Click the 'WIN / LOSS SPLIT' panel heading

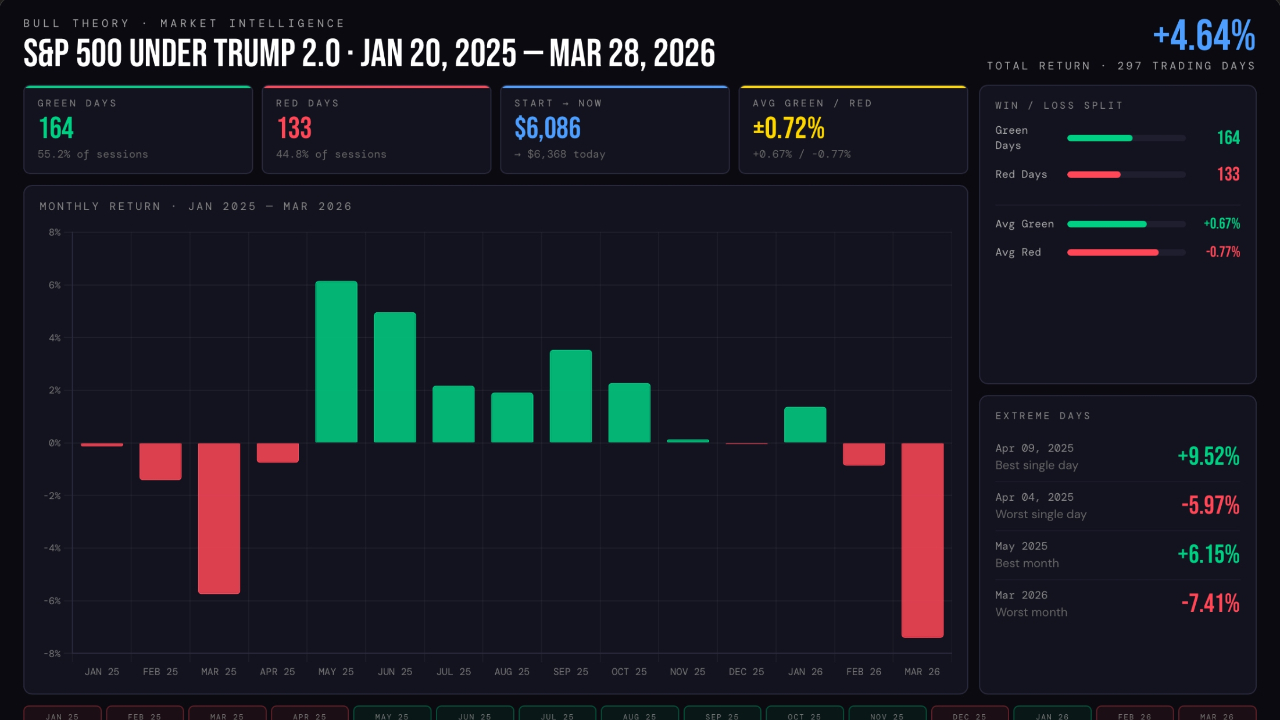1059,105
